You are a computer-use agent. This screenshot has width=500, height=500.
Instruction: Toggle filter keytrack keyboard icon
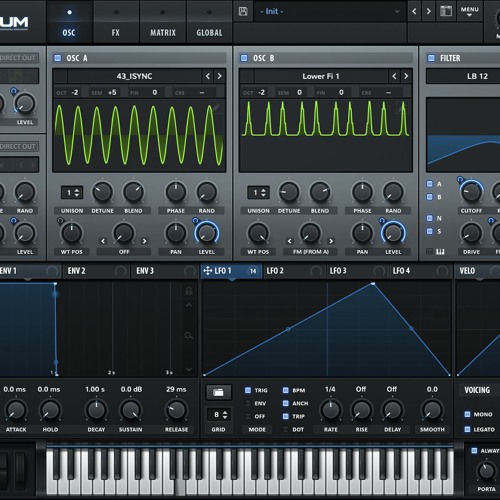(440, 252)
